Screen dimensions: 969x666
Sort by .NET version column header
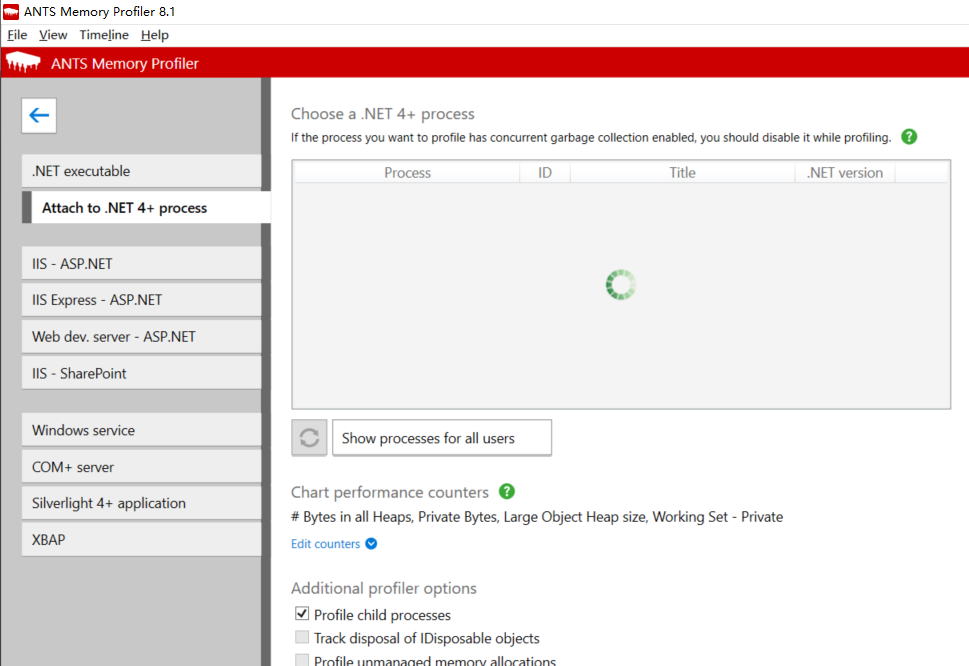pos(845,173)
